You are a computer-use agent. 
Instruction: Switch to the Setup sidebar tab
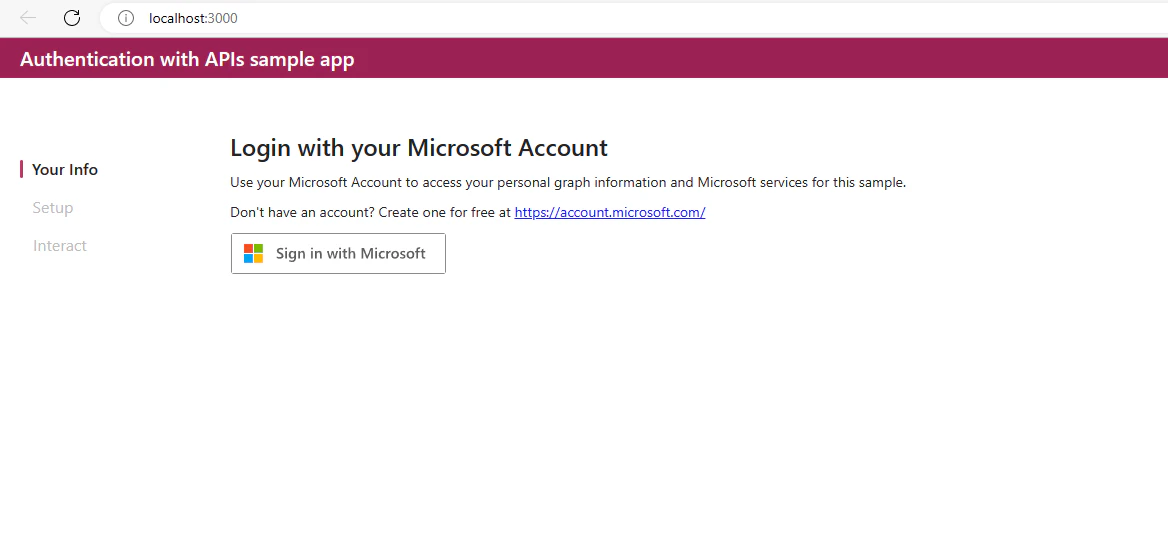[x=53, y=208]
